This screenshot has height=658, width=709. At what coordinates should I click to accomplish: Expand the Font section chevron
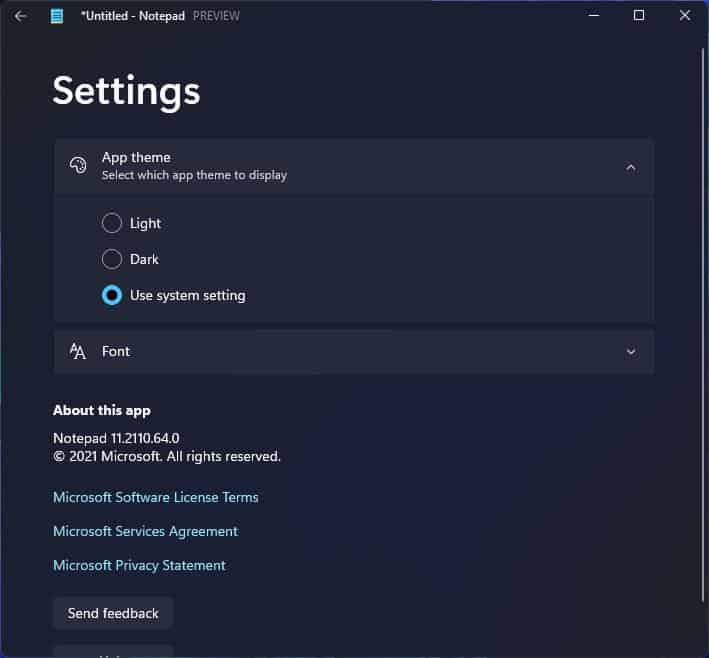pyautogui.click(x=631, y=352)
